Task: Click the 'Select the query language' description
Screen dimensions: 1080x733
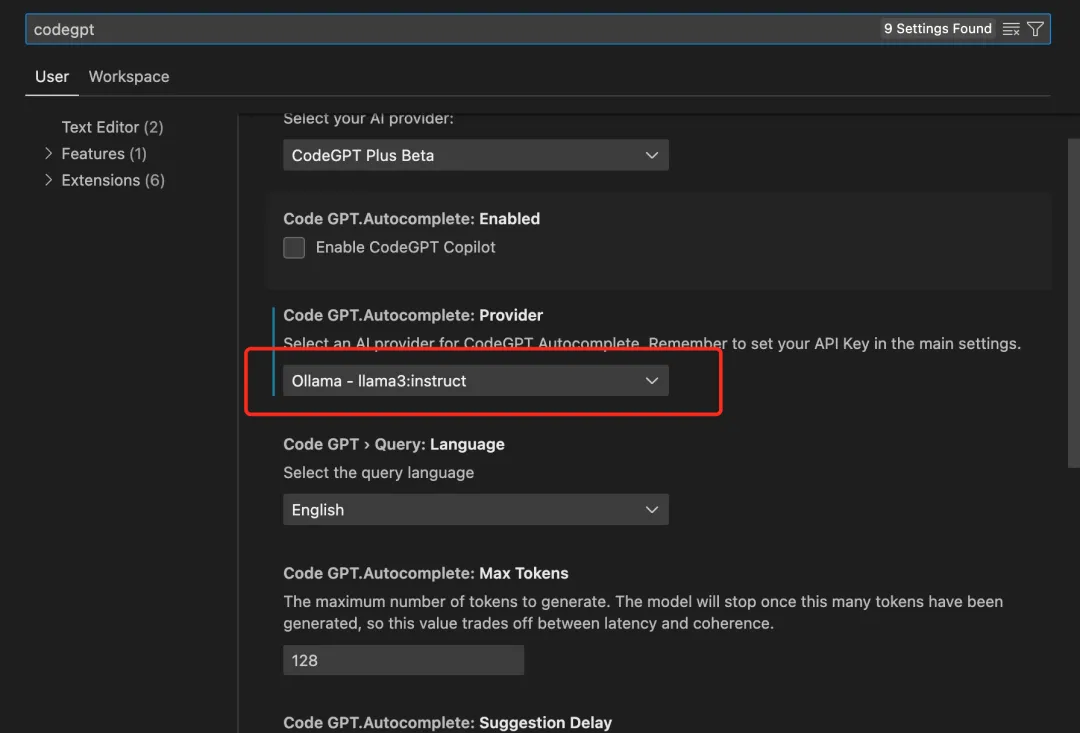Action: tap(378, 473)
